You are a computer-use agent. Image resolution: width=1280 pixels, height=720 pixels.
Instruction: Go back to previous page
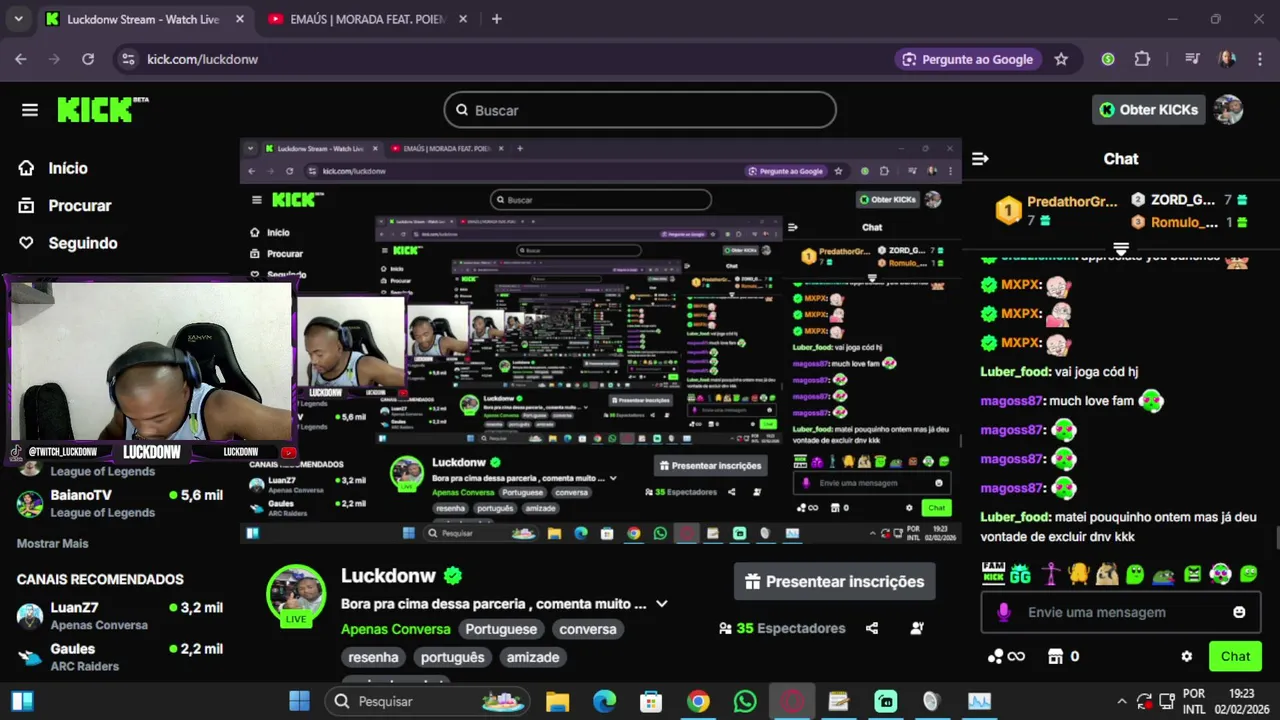(x=21, y=59)
